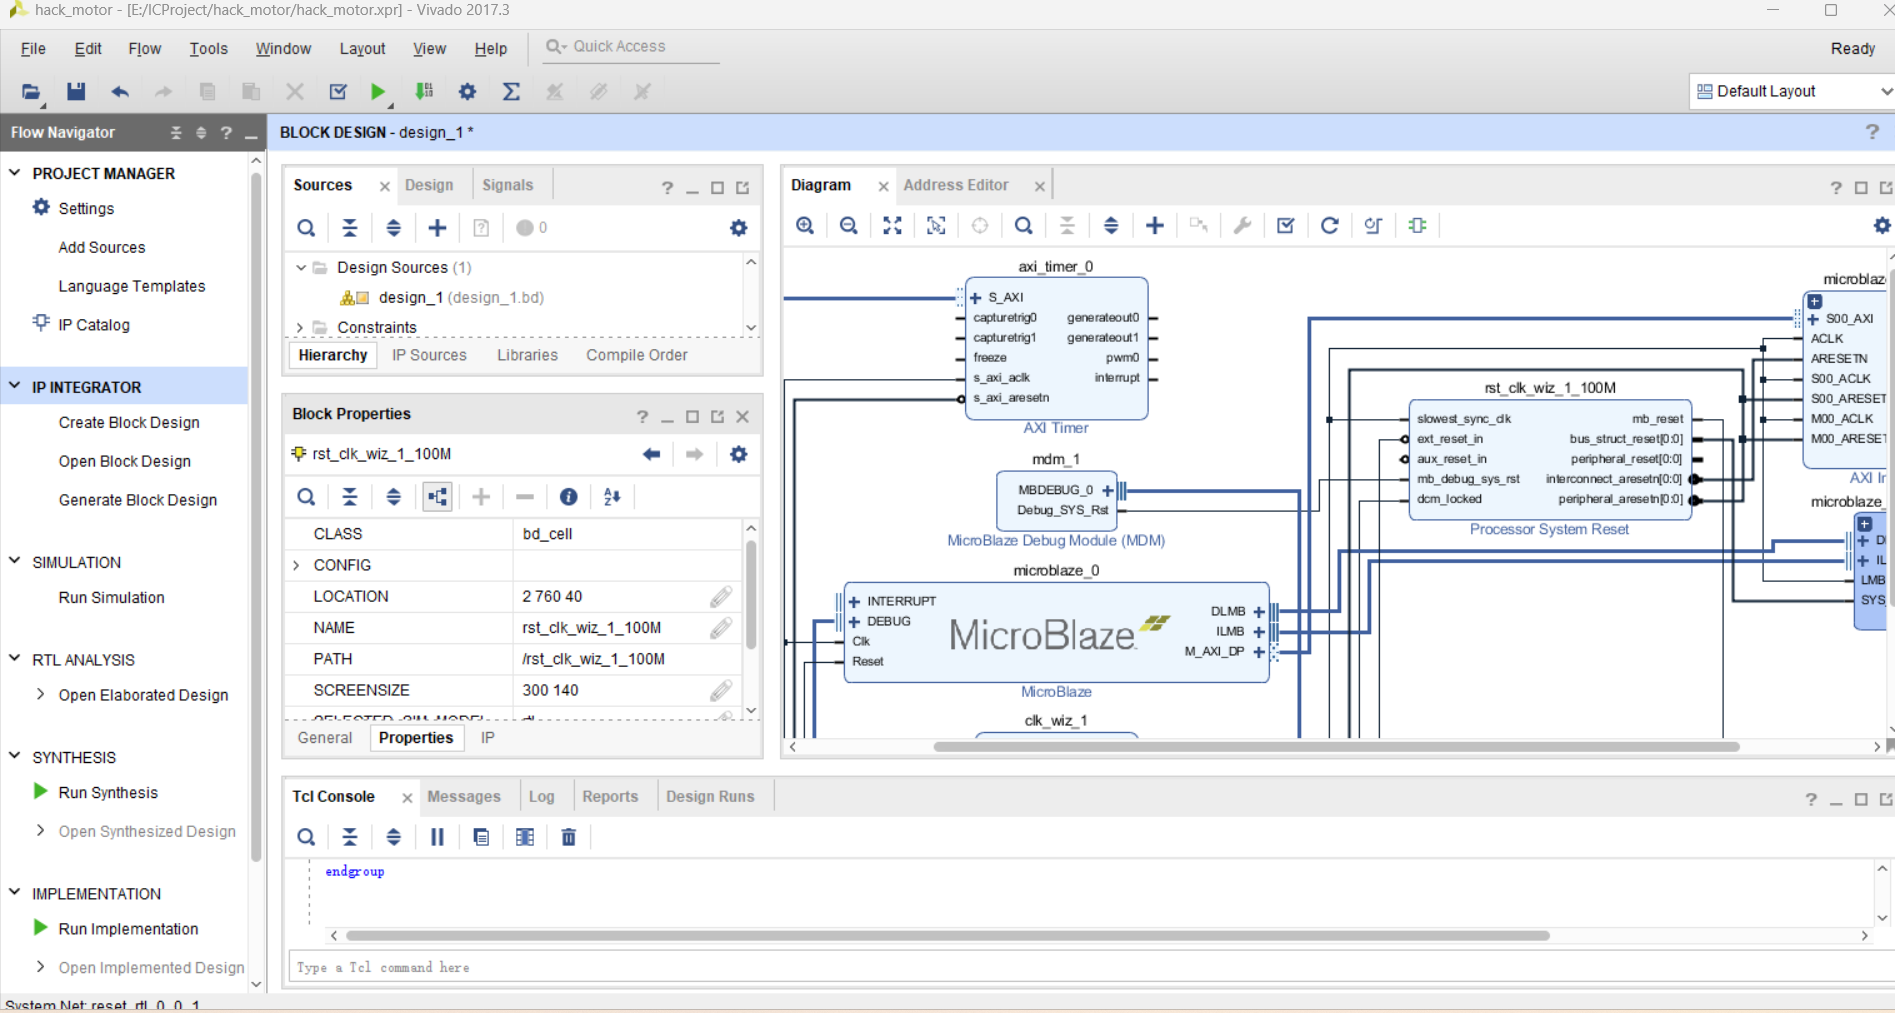Click the Regenerate Layout icon in diagram toolbar
The width and height of the screenshot is (1895, 1013).
pyautogui.click(x=1329, y=225)
